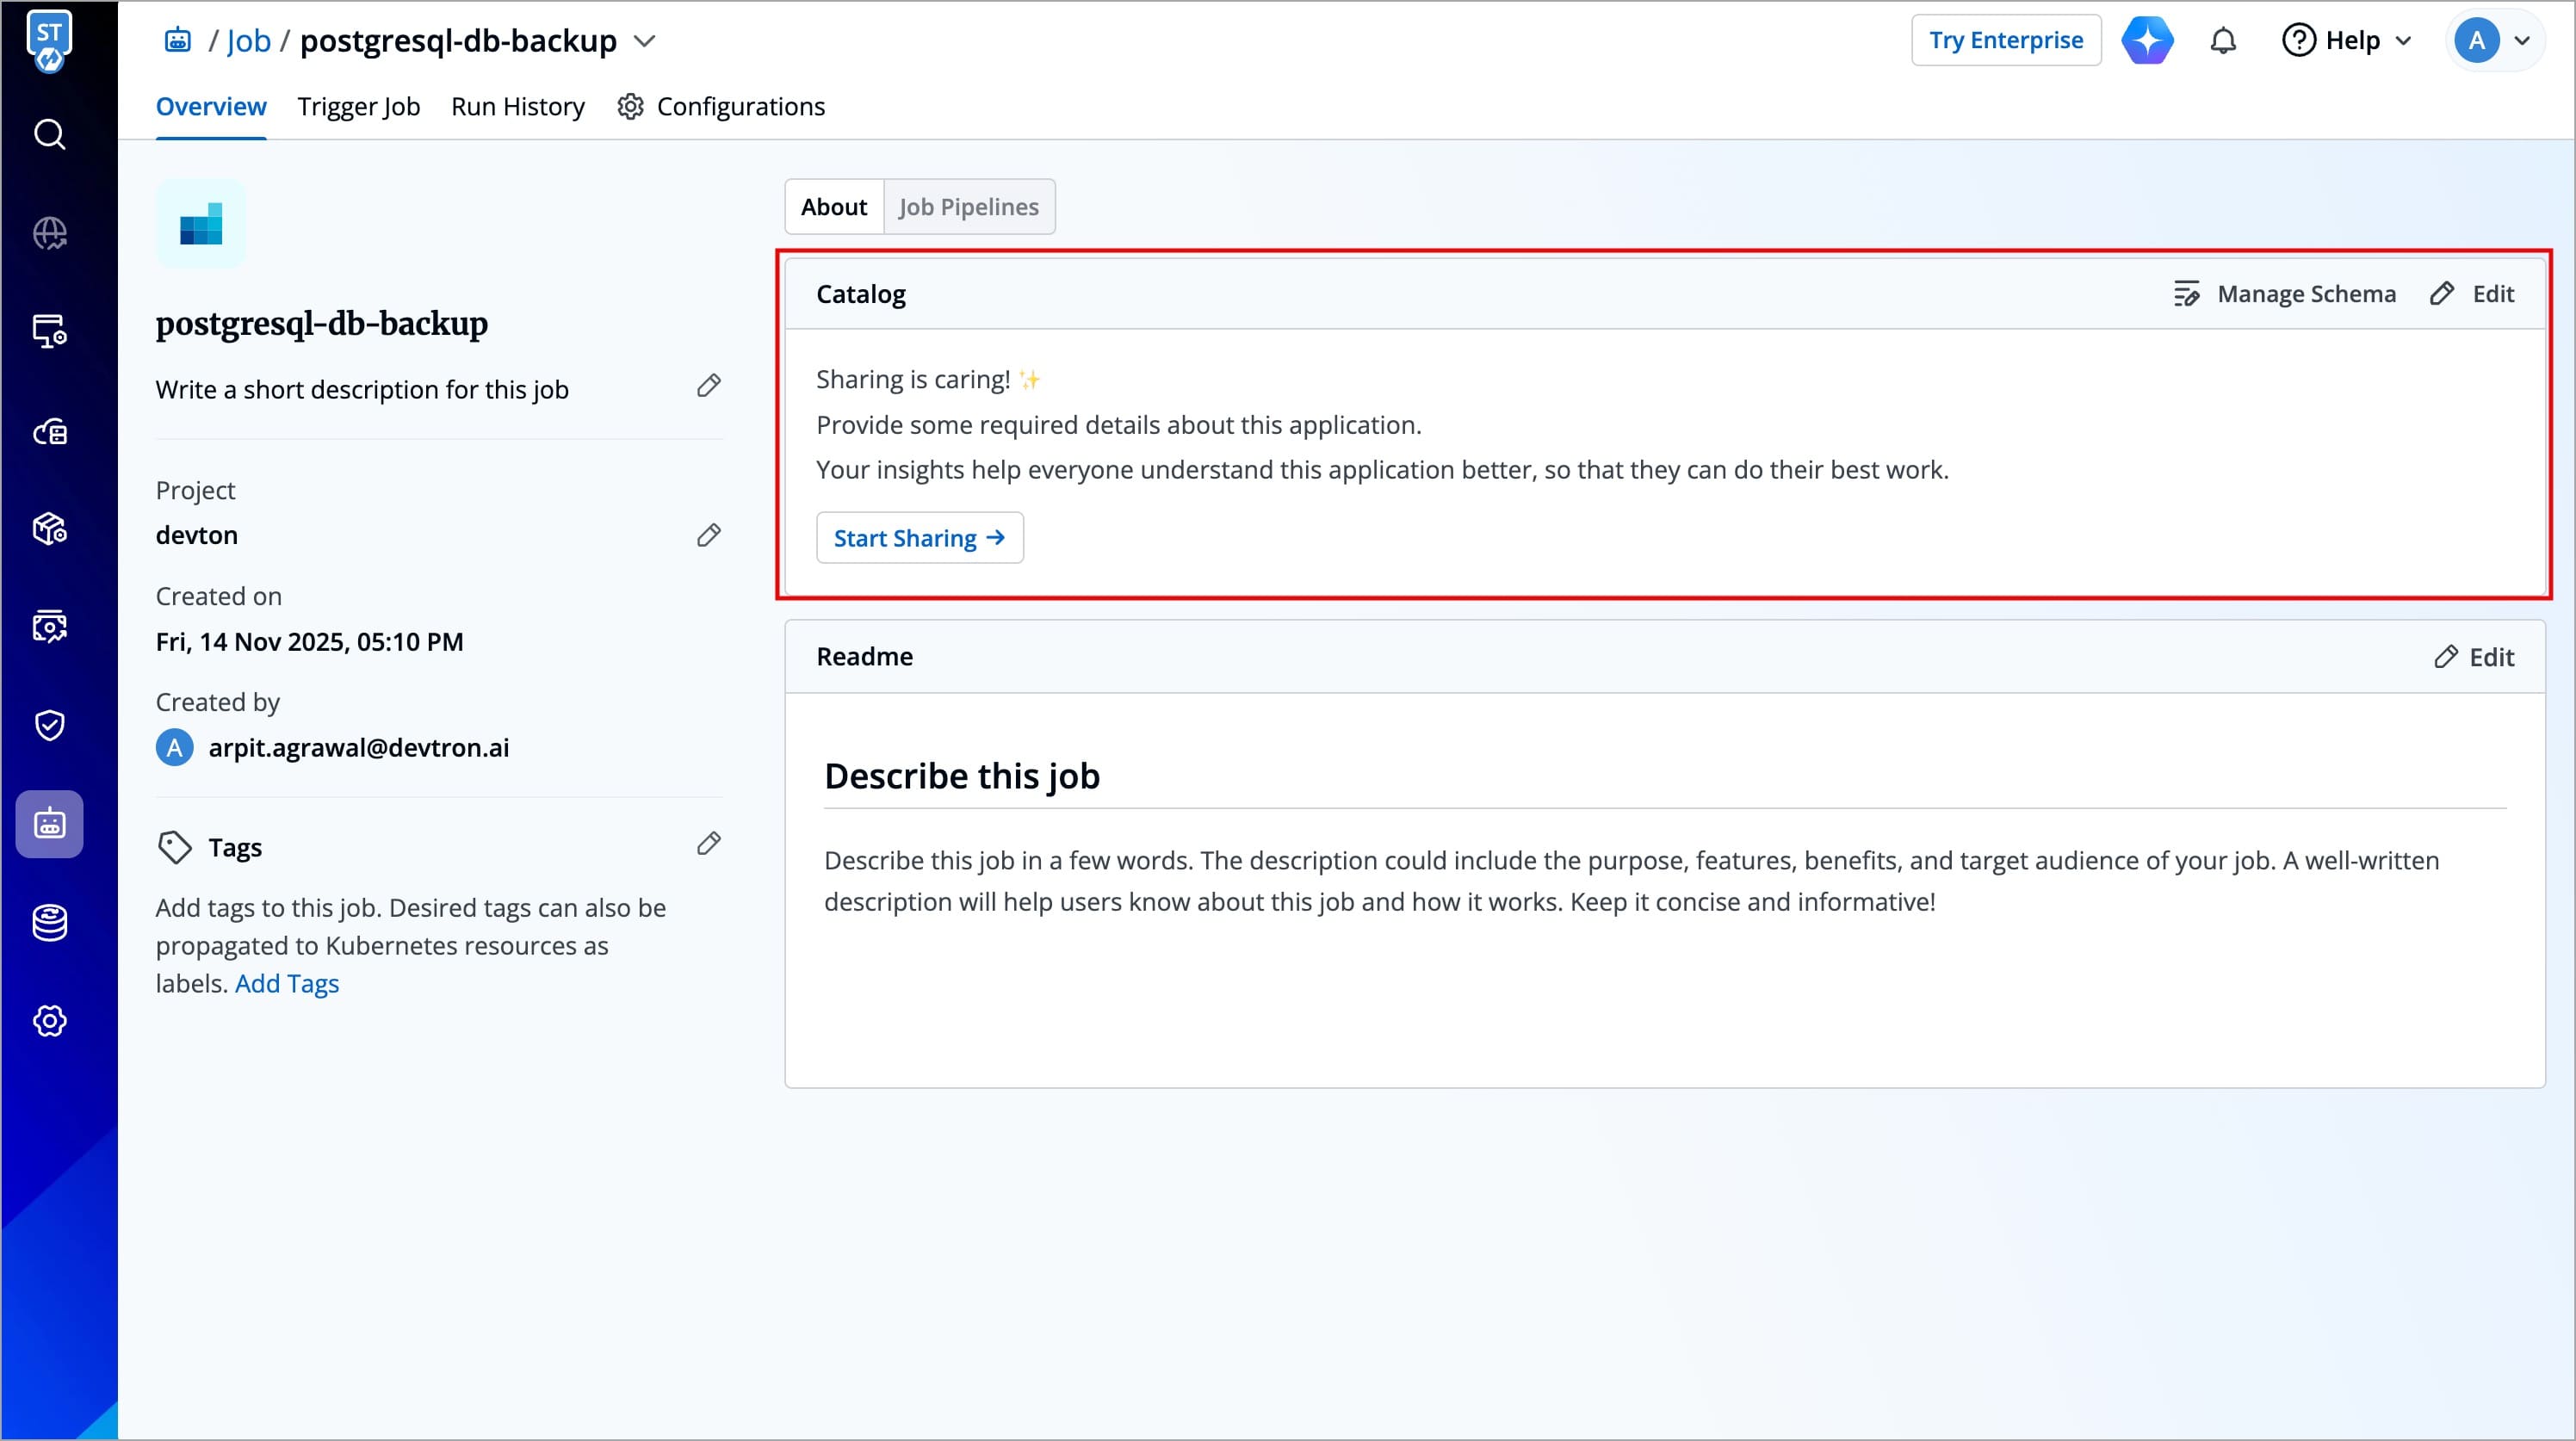
Task: Open global settings gear in sidebar
Action: pos(49,1021)
